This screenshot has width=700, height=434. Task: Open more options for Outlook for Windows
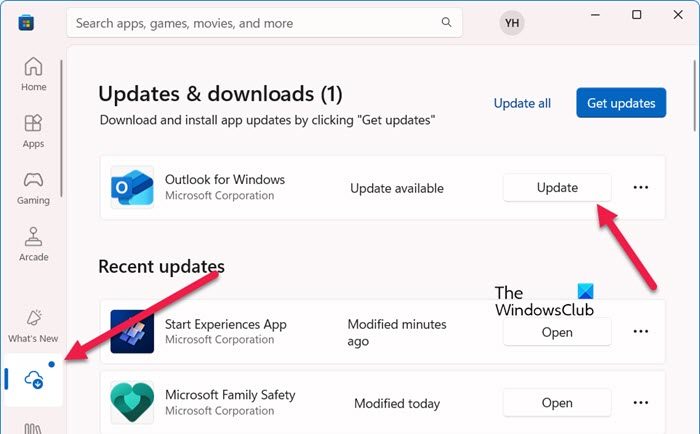[x=641, y=187]
